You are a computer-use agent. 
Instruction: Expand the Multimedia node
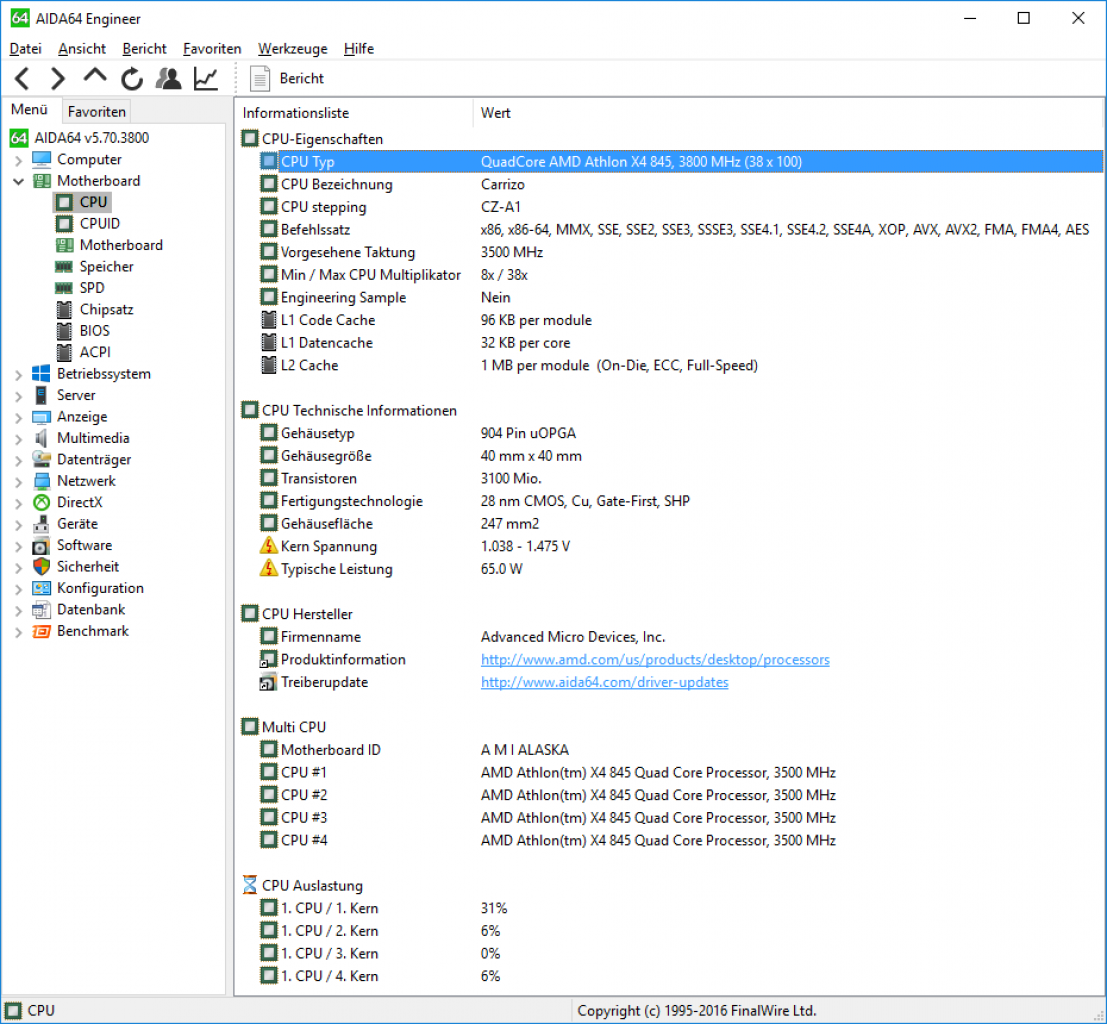click(18, 439)
